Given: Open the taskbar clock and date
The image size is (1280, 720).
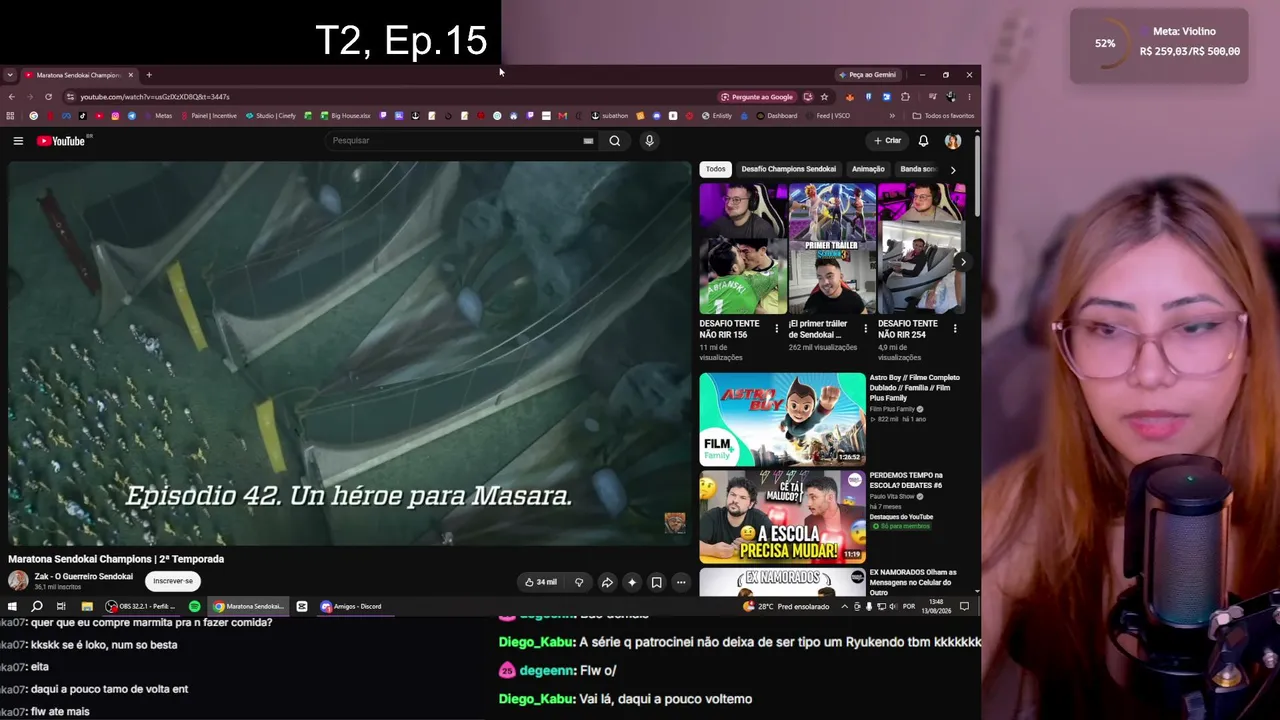Looking at the screenshot, I should click(936, 606).
